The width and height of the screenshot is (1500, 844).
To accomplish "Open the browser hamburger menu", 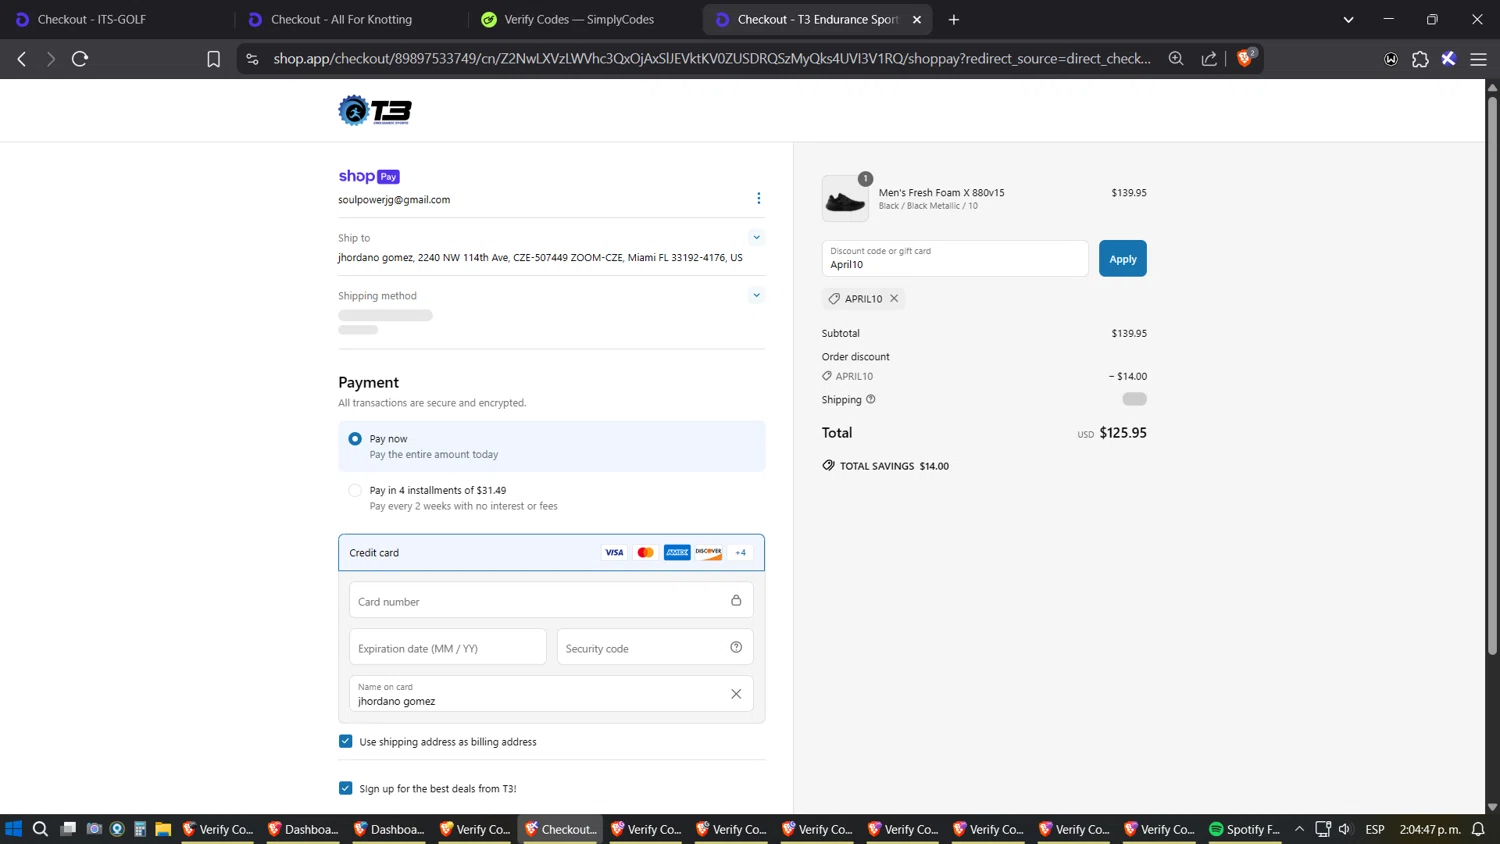I will click(x=1478, y=59).
